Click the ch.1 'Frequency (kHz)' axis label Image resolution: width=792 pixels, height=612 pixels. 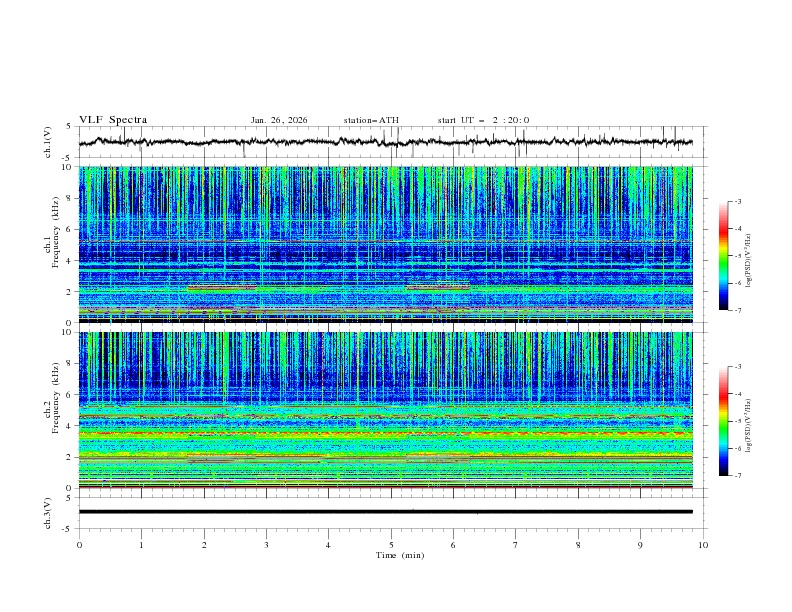56,232
